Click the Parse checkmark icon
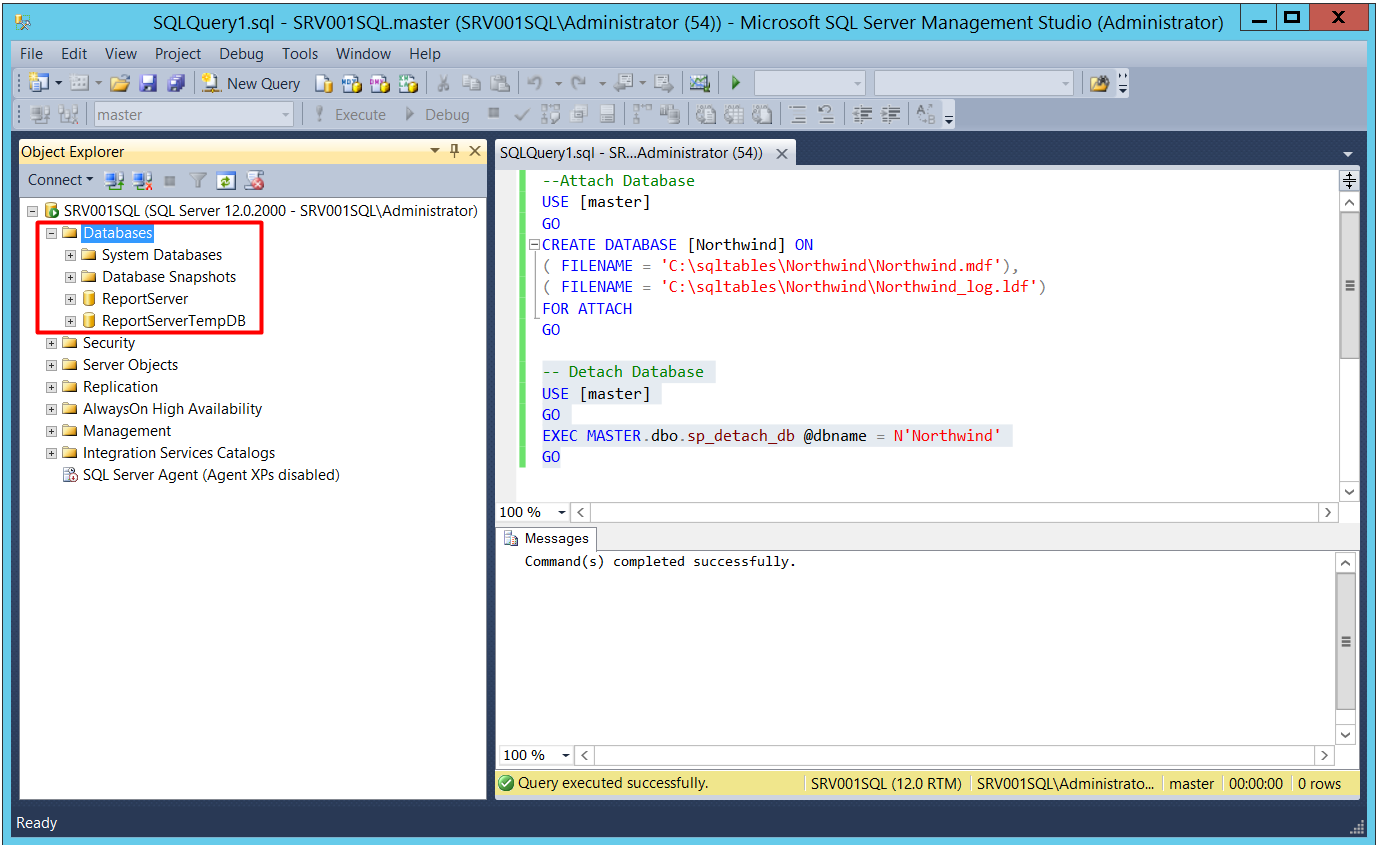The height and width of the screenshot is (845, 1380). 522,114
